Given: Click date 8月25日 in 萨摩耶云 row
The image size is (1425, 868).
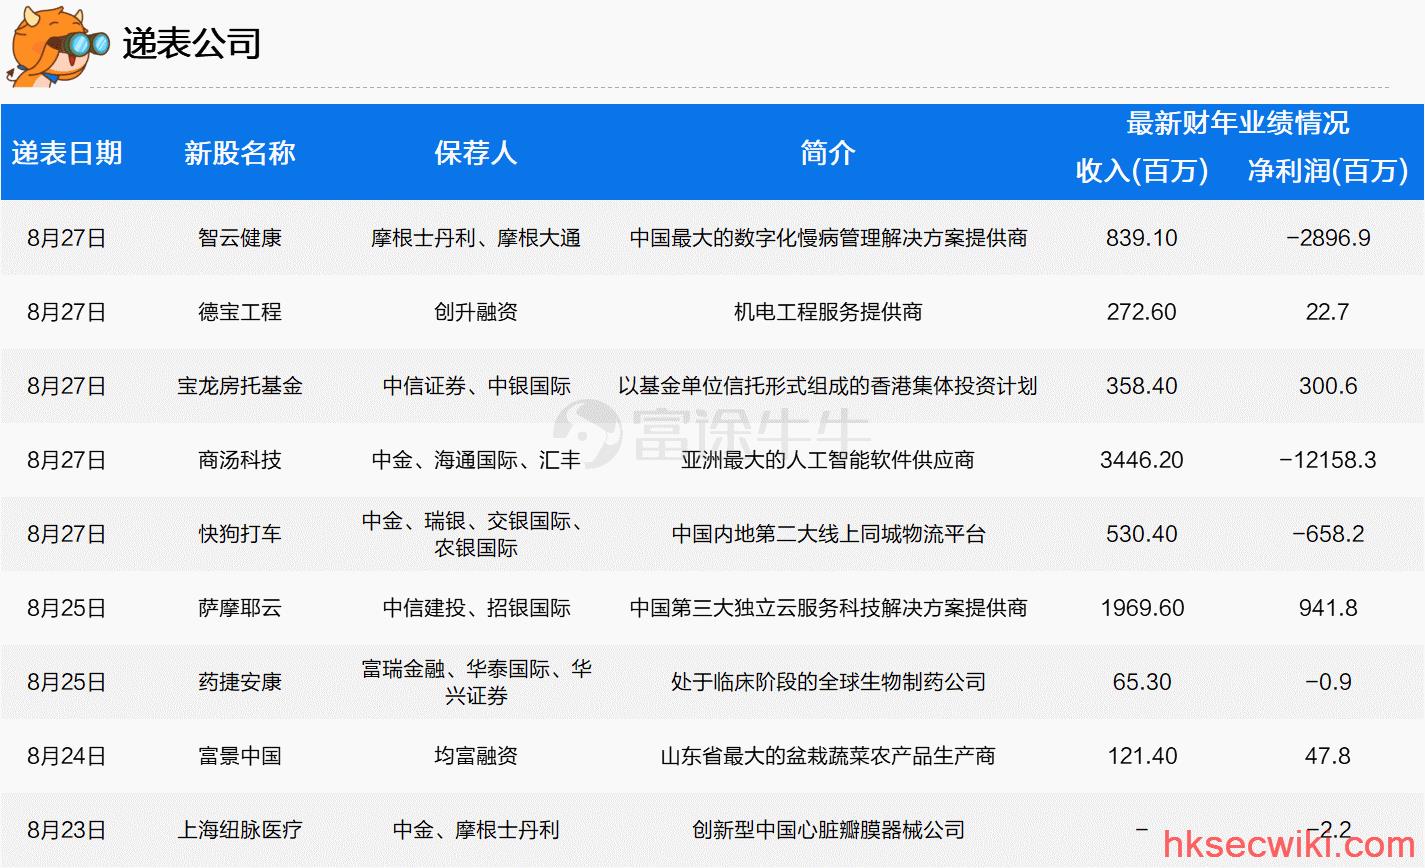Looking at the screenshot, I should [x=67, y=608].
